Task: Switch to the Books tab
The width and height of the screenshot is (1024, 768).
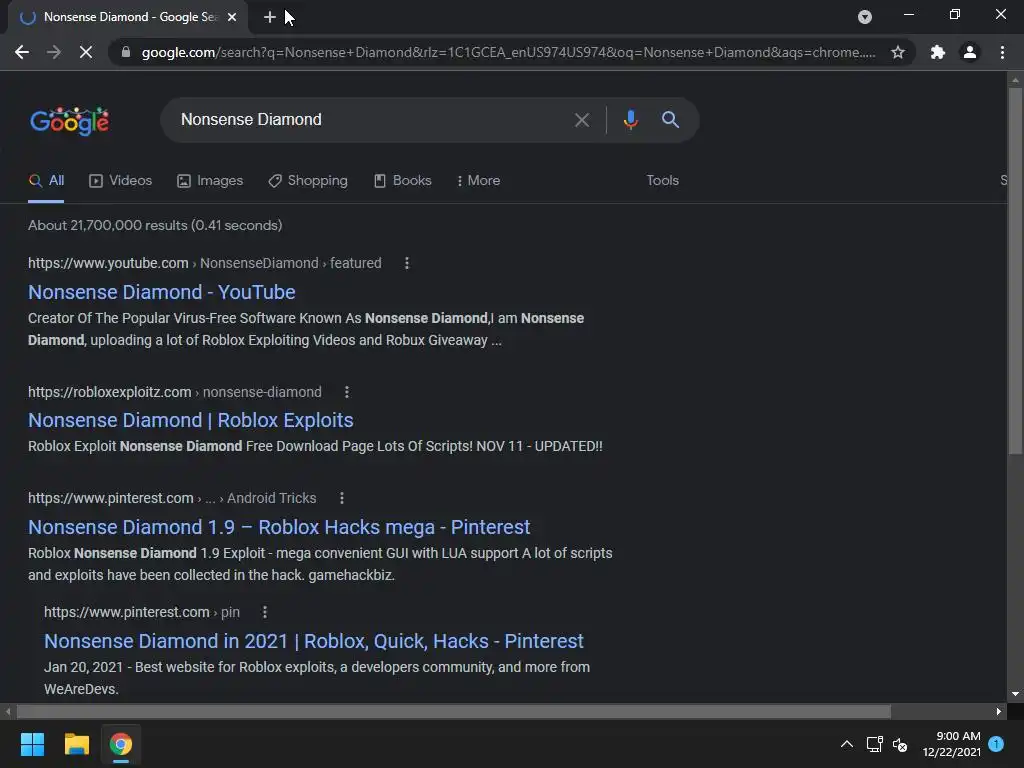Action: click(x=403, y=181)
